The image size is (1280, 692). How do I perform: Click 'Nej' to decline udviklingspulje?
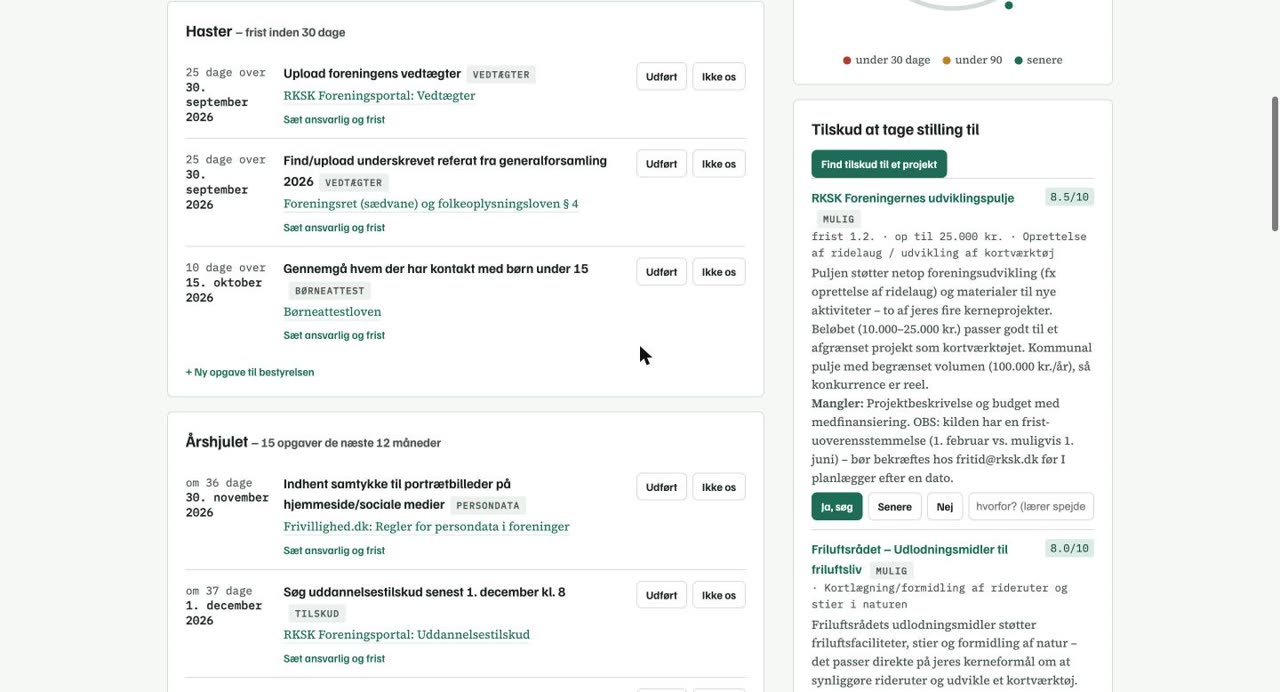[945, 506]
